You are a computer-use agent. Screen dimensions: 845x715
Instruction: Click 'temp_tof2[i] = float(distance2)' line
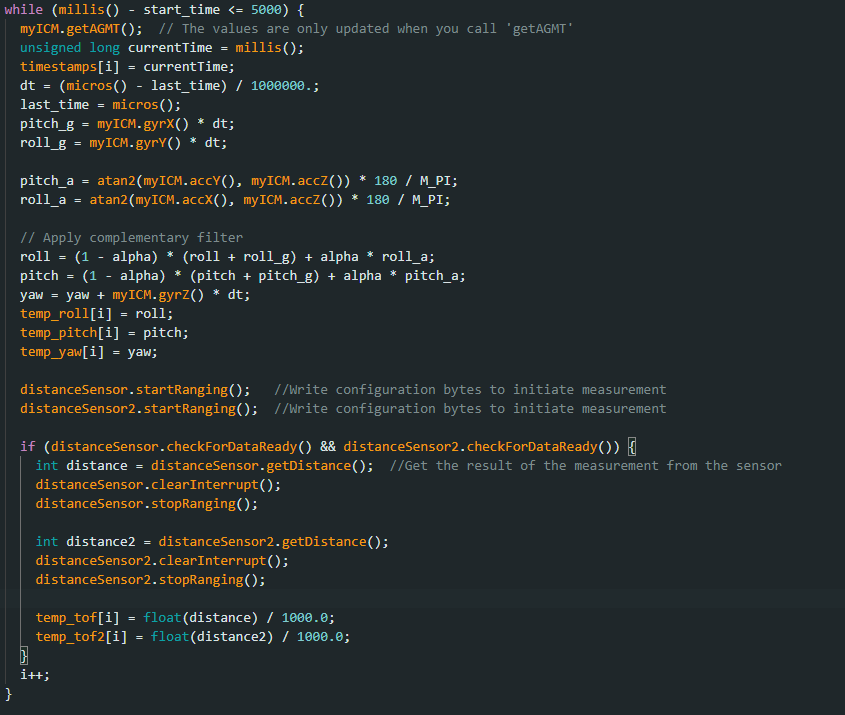point(193,637)
